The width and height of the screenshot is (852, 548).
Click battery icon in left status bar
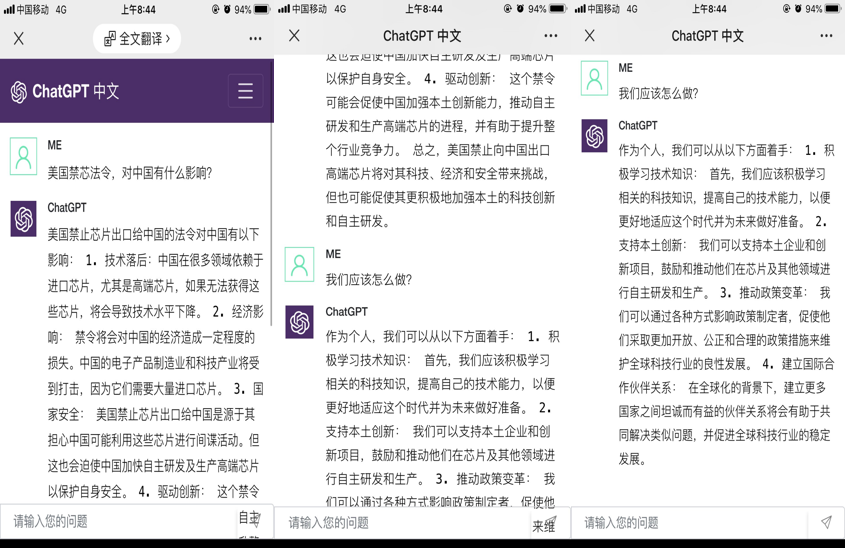(x=261, y=9)
